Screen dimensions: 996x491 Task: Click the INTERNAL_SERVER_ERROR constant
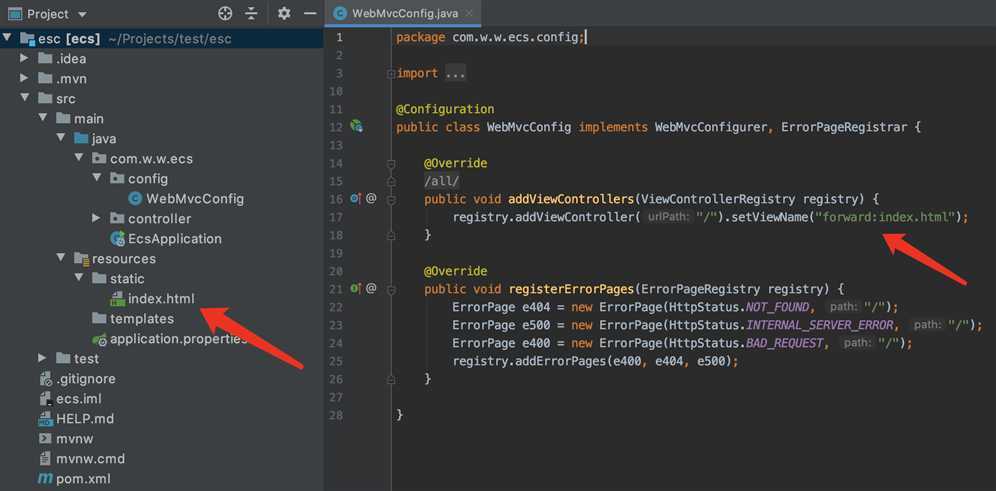tap(821, 325)
